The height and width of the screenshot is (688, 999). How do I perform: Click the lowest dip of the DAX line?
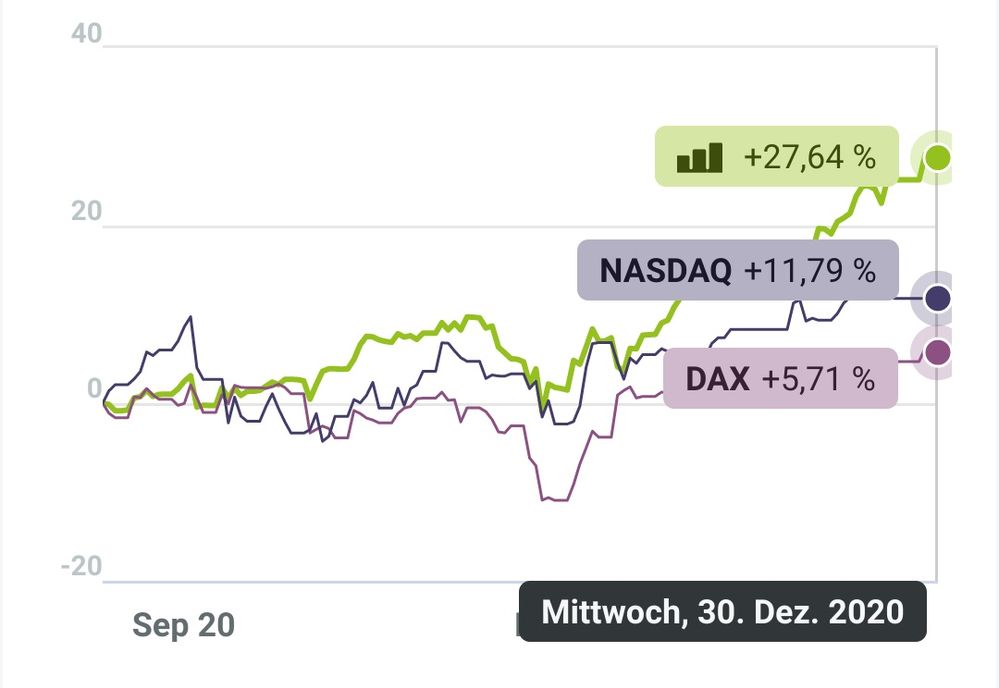pyautogui.click(x=556, y=499)
